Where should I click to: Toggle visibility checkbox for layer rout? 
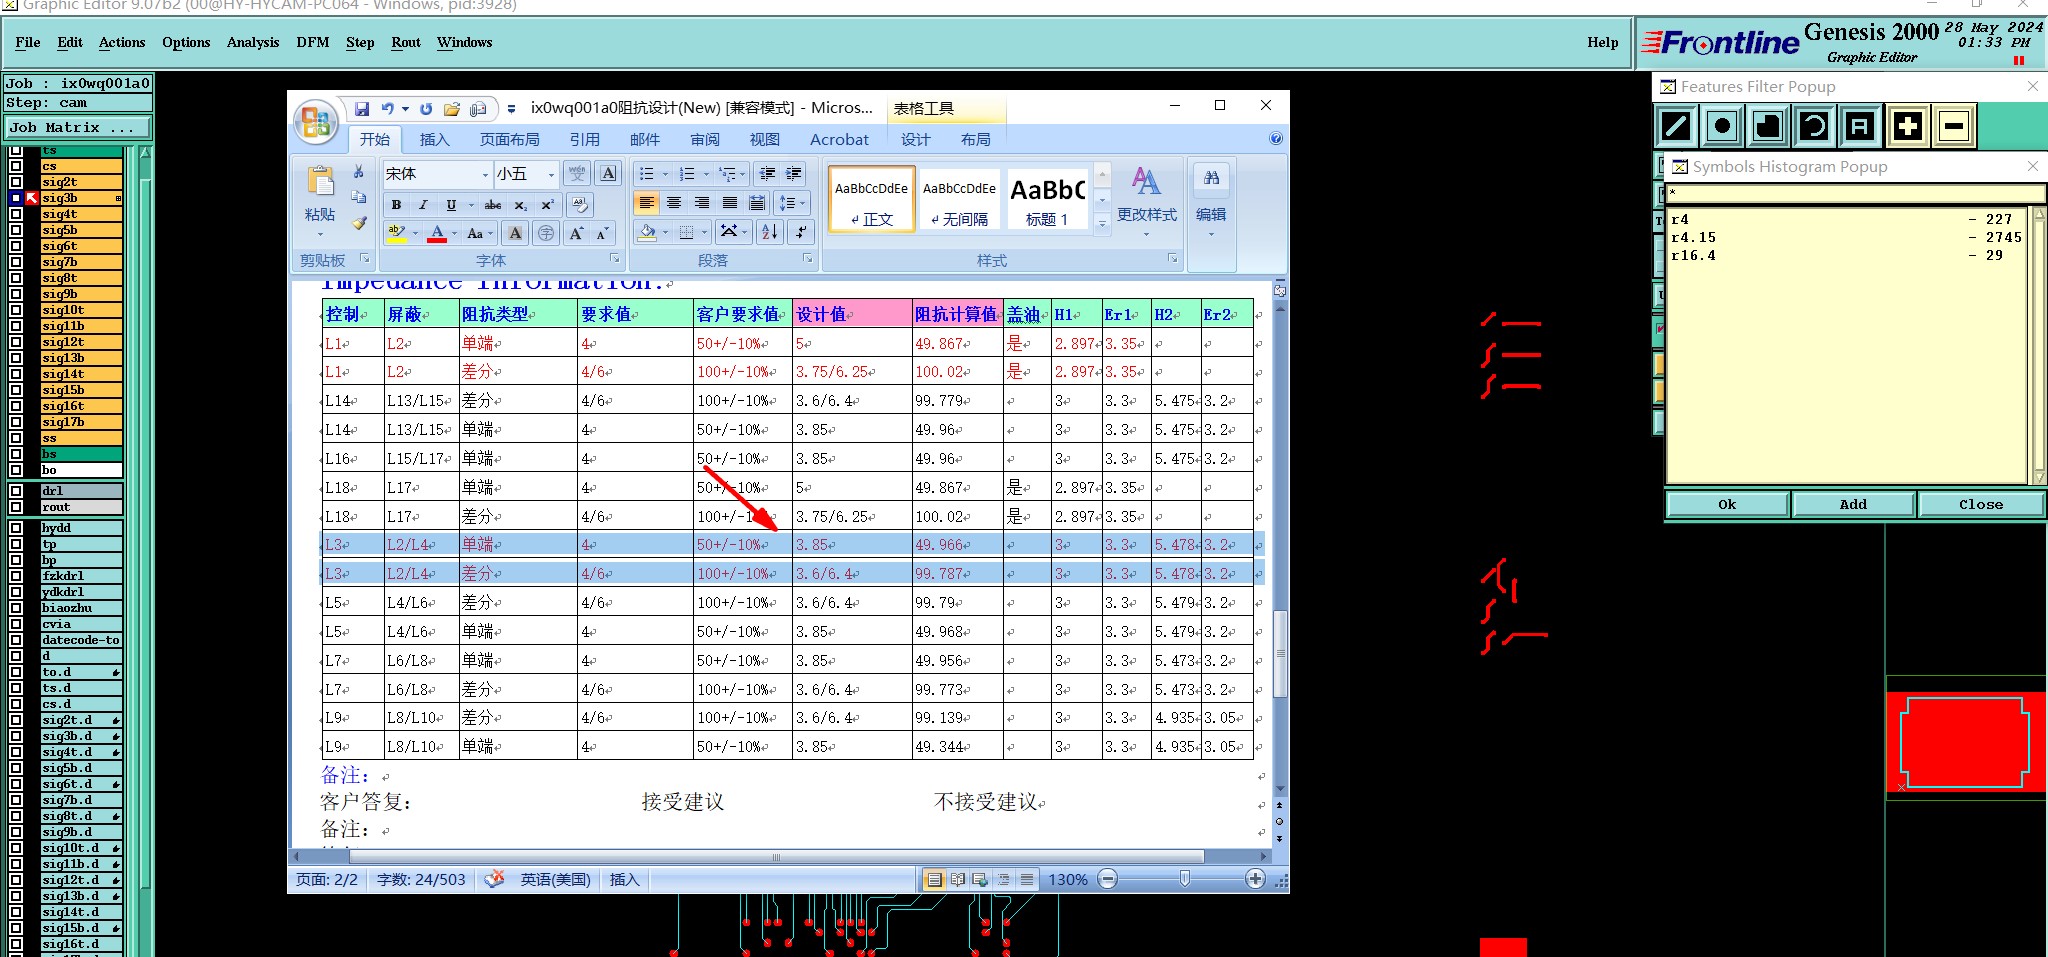[16, 507]
